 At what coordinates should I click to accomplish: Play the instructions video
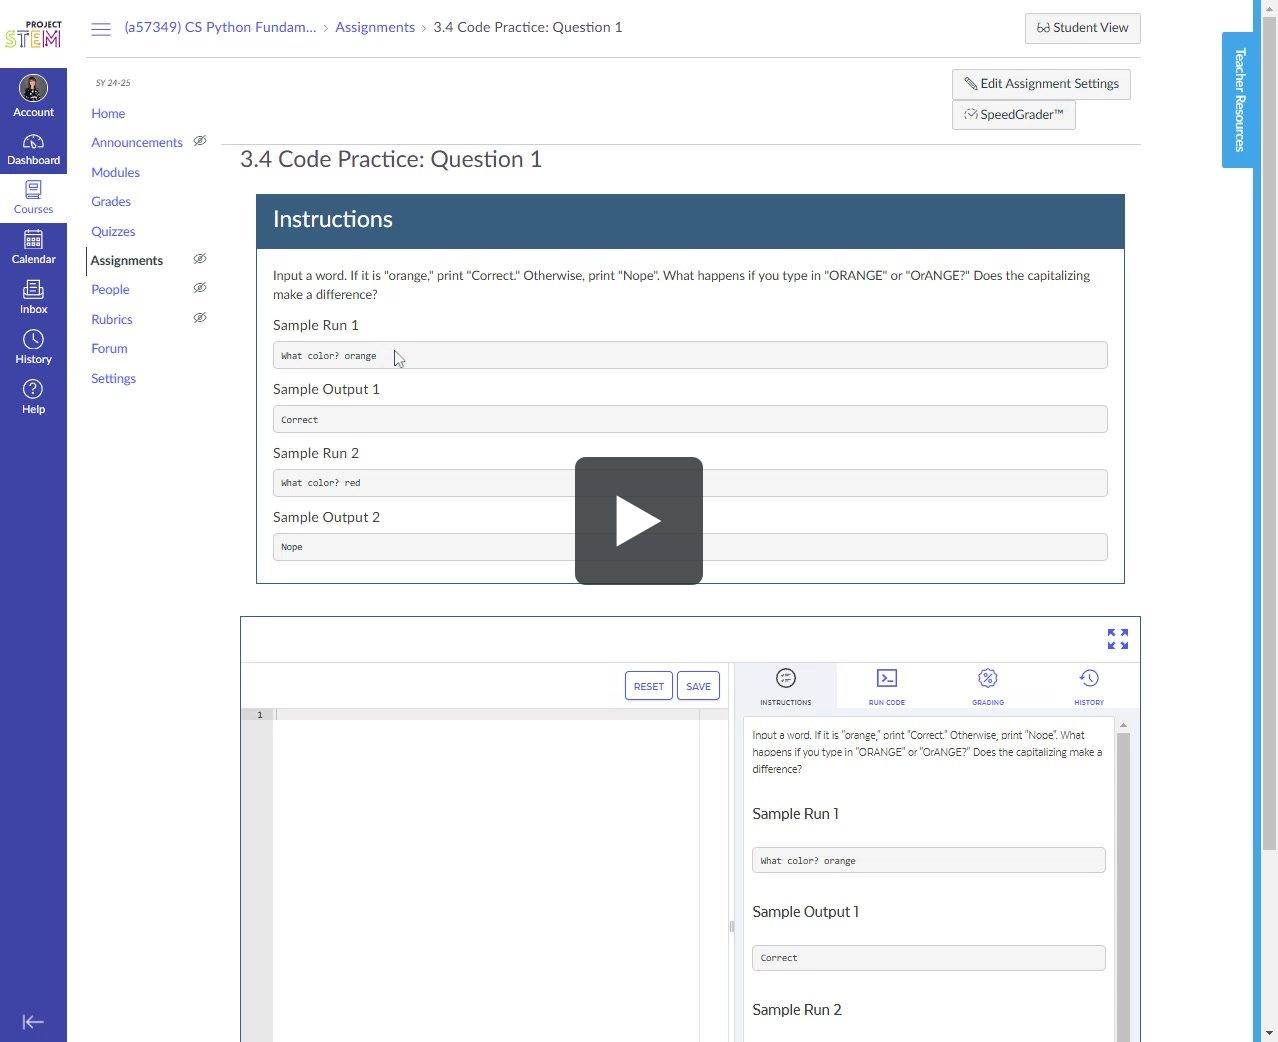pos(638,521)
